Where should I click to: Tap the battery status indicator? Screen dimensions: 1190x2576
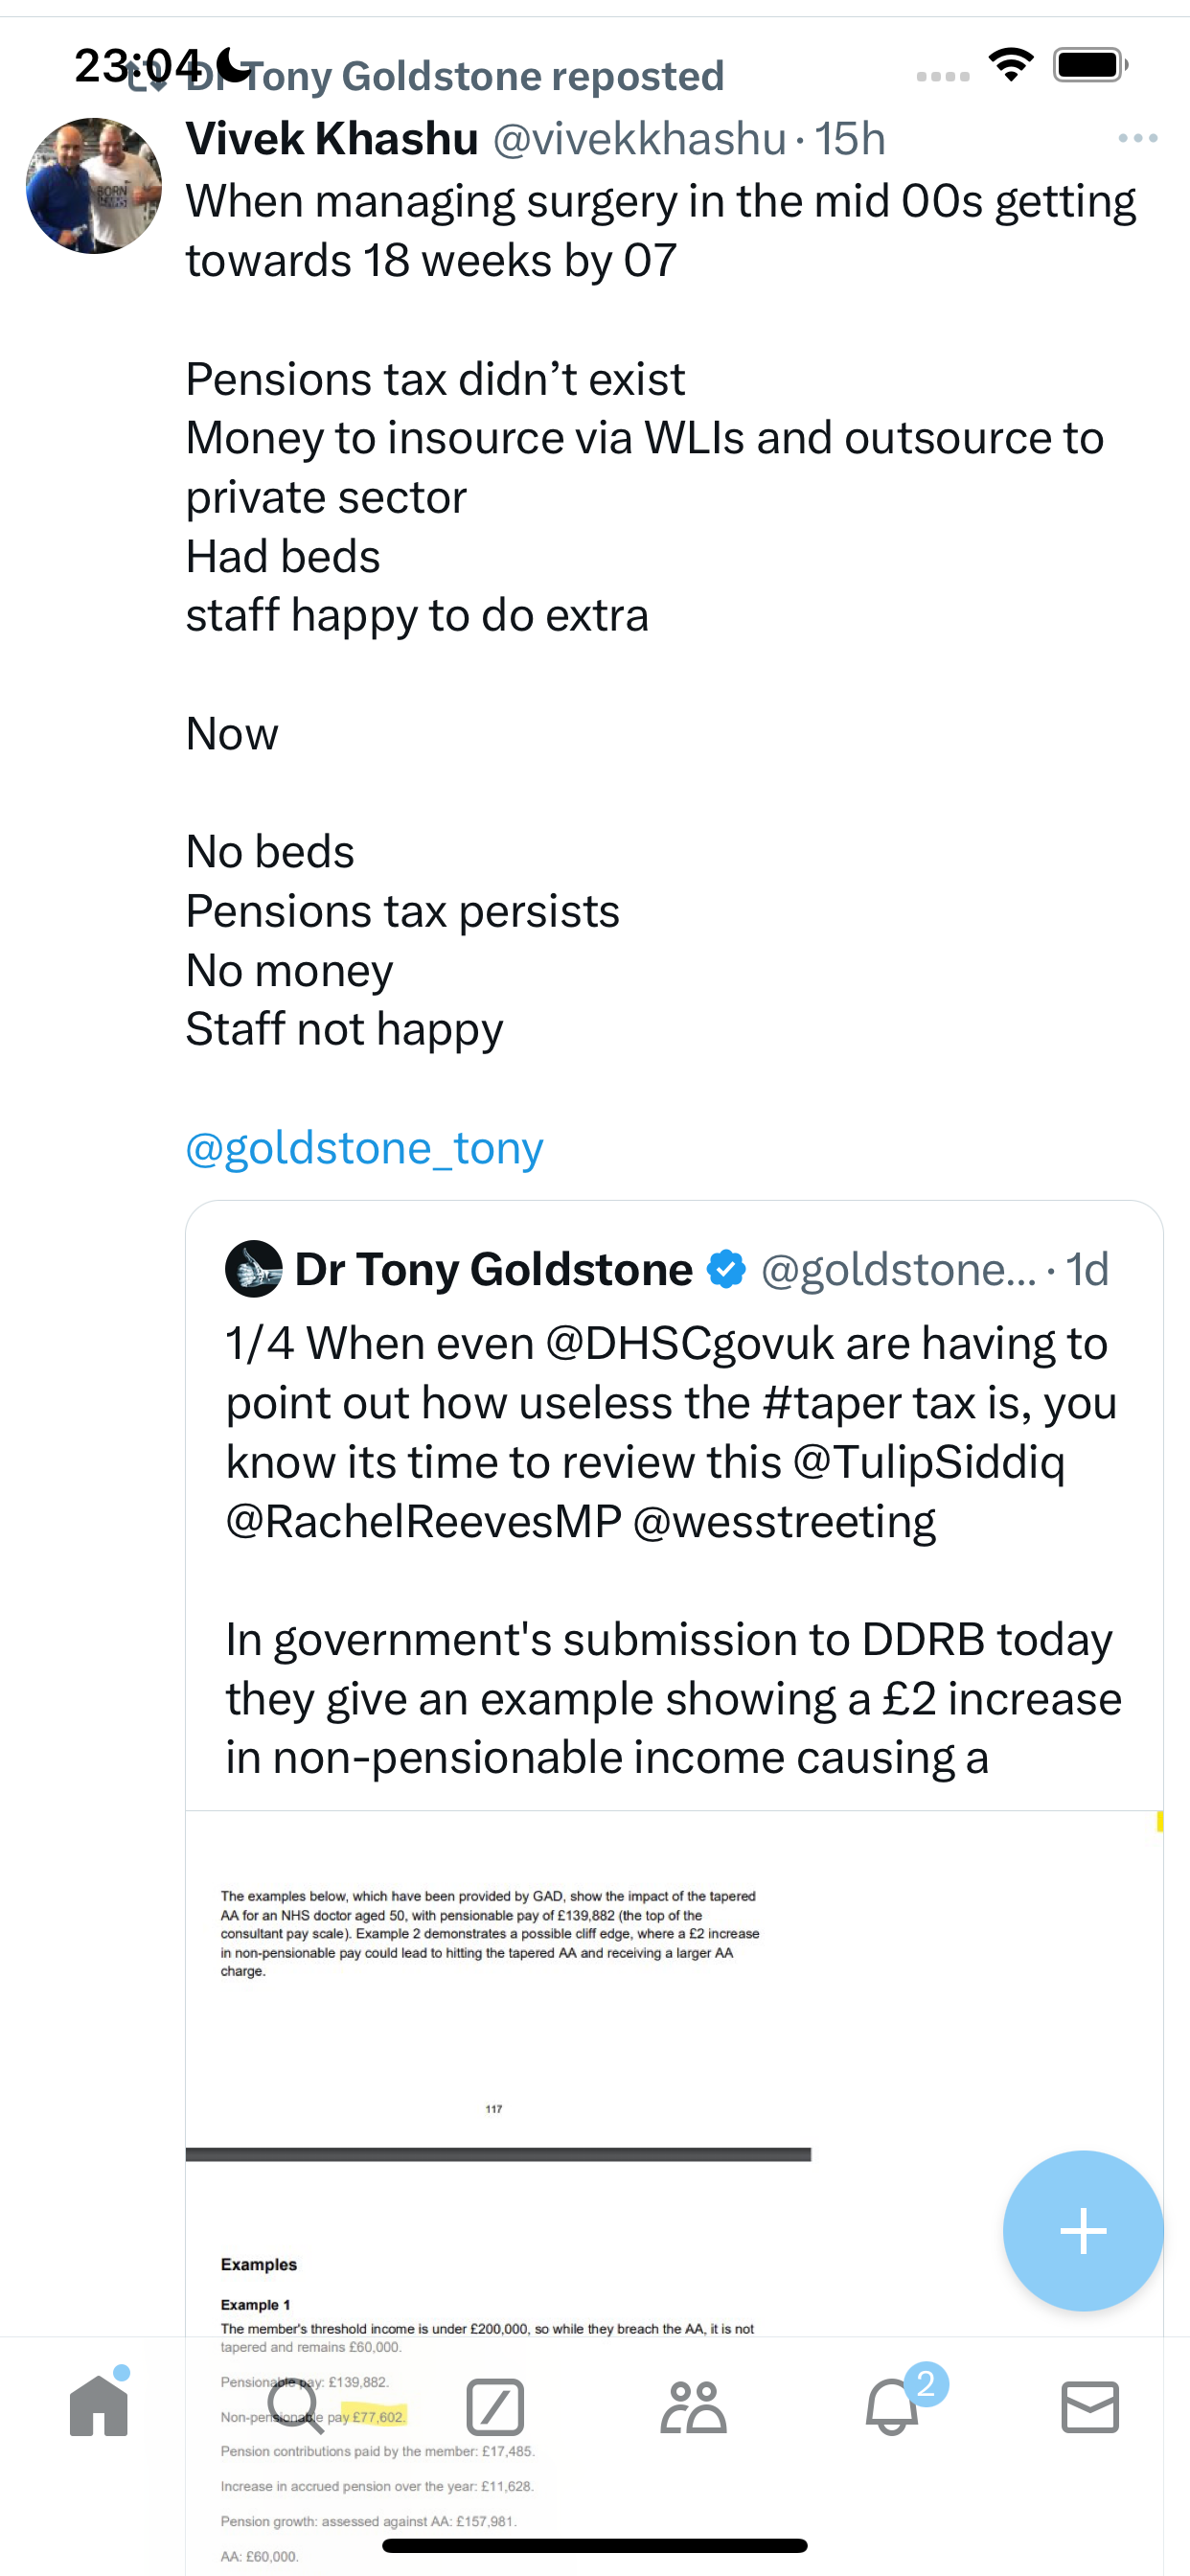click(1090, 65)
